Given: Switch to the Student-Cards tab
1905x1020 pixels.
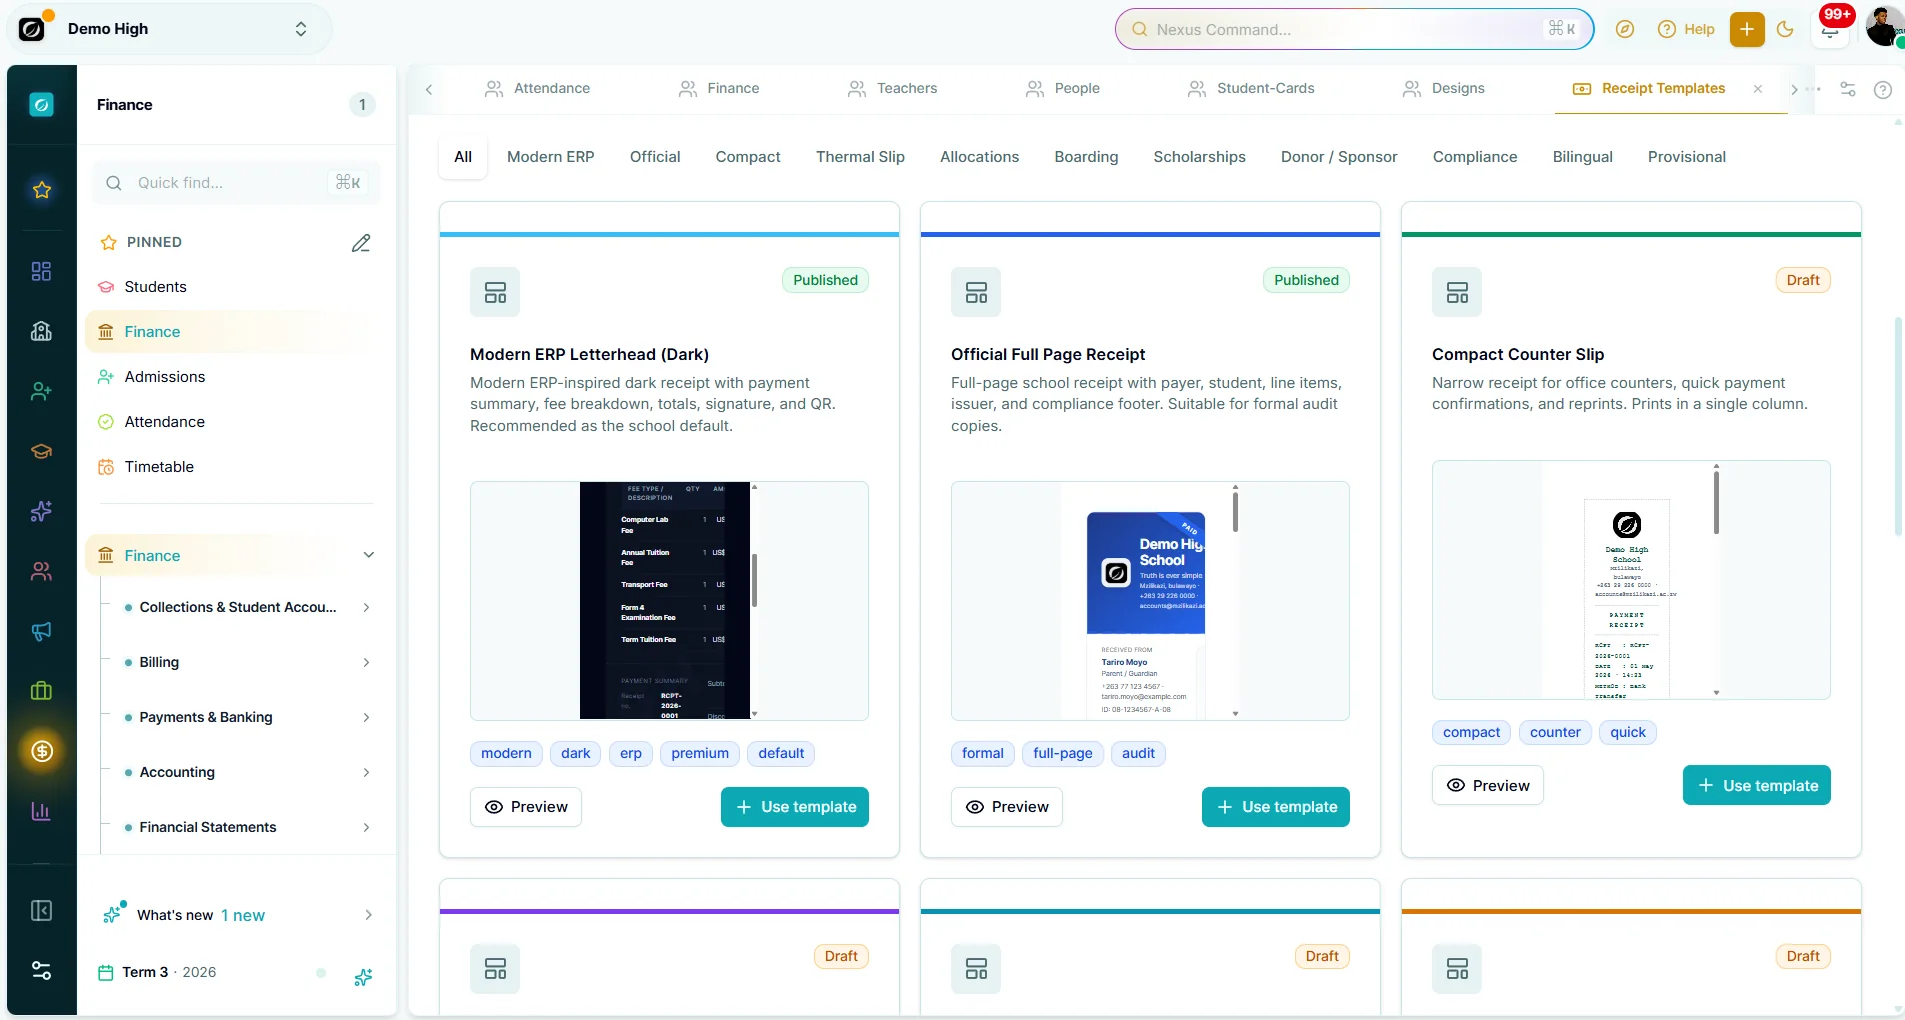Looking at the screenshot, I should (x=1250, y=88).
